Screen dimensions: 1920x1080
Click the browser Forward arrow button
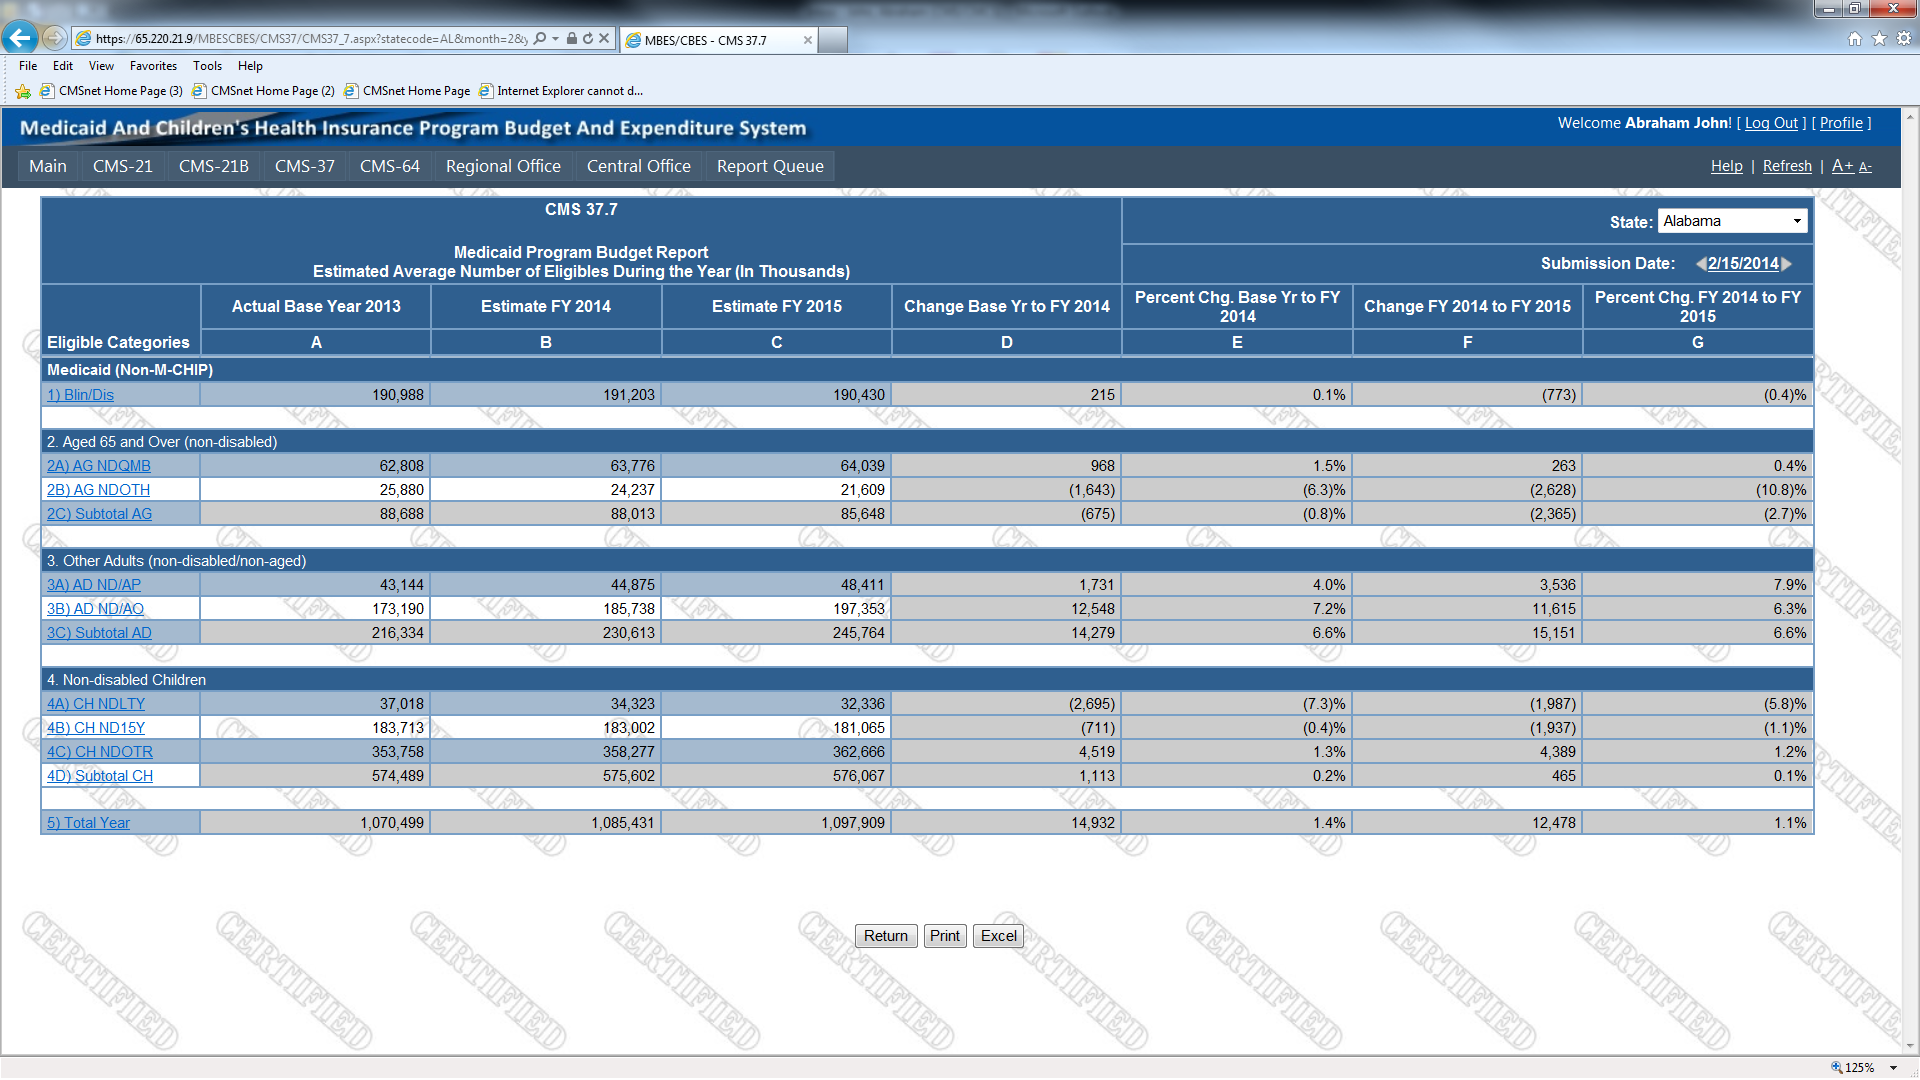(x=55, y=38)
